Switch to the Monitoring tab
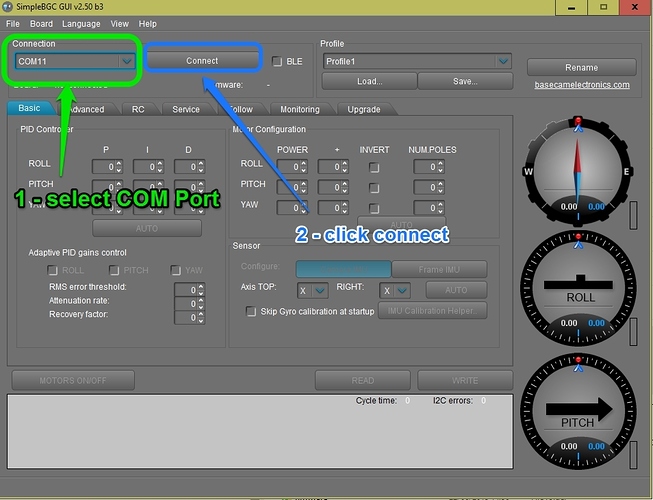 tap(300, 109)
